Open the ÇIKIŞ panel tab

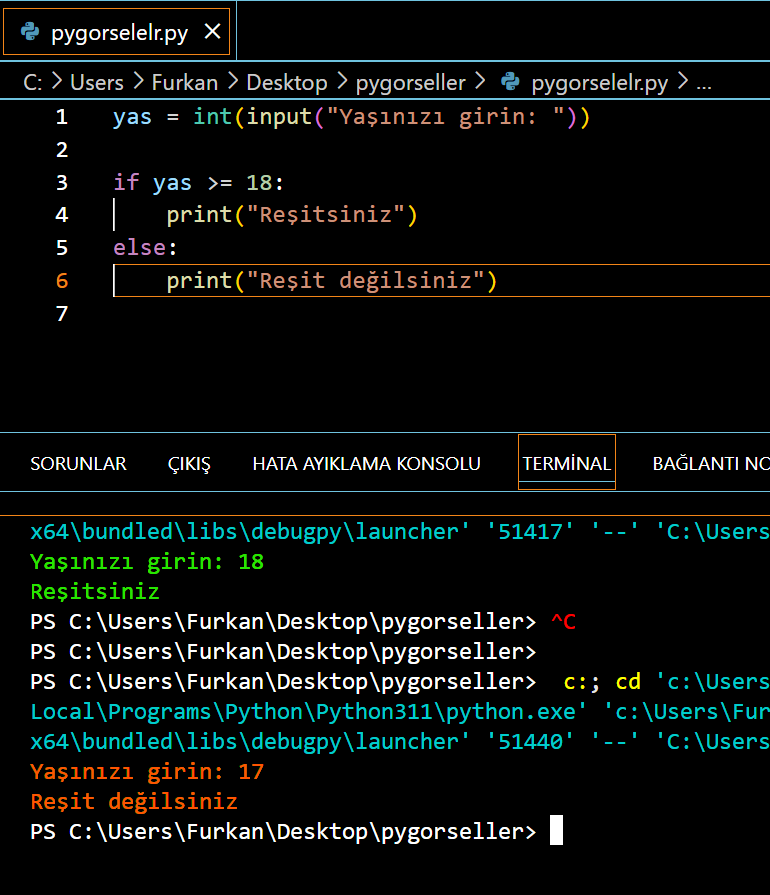coord(189,464)
